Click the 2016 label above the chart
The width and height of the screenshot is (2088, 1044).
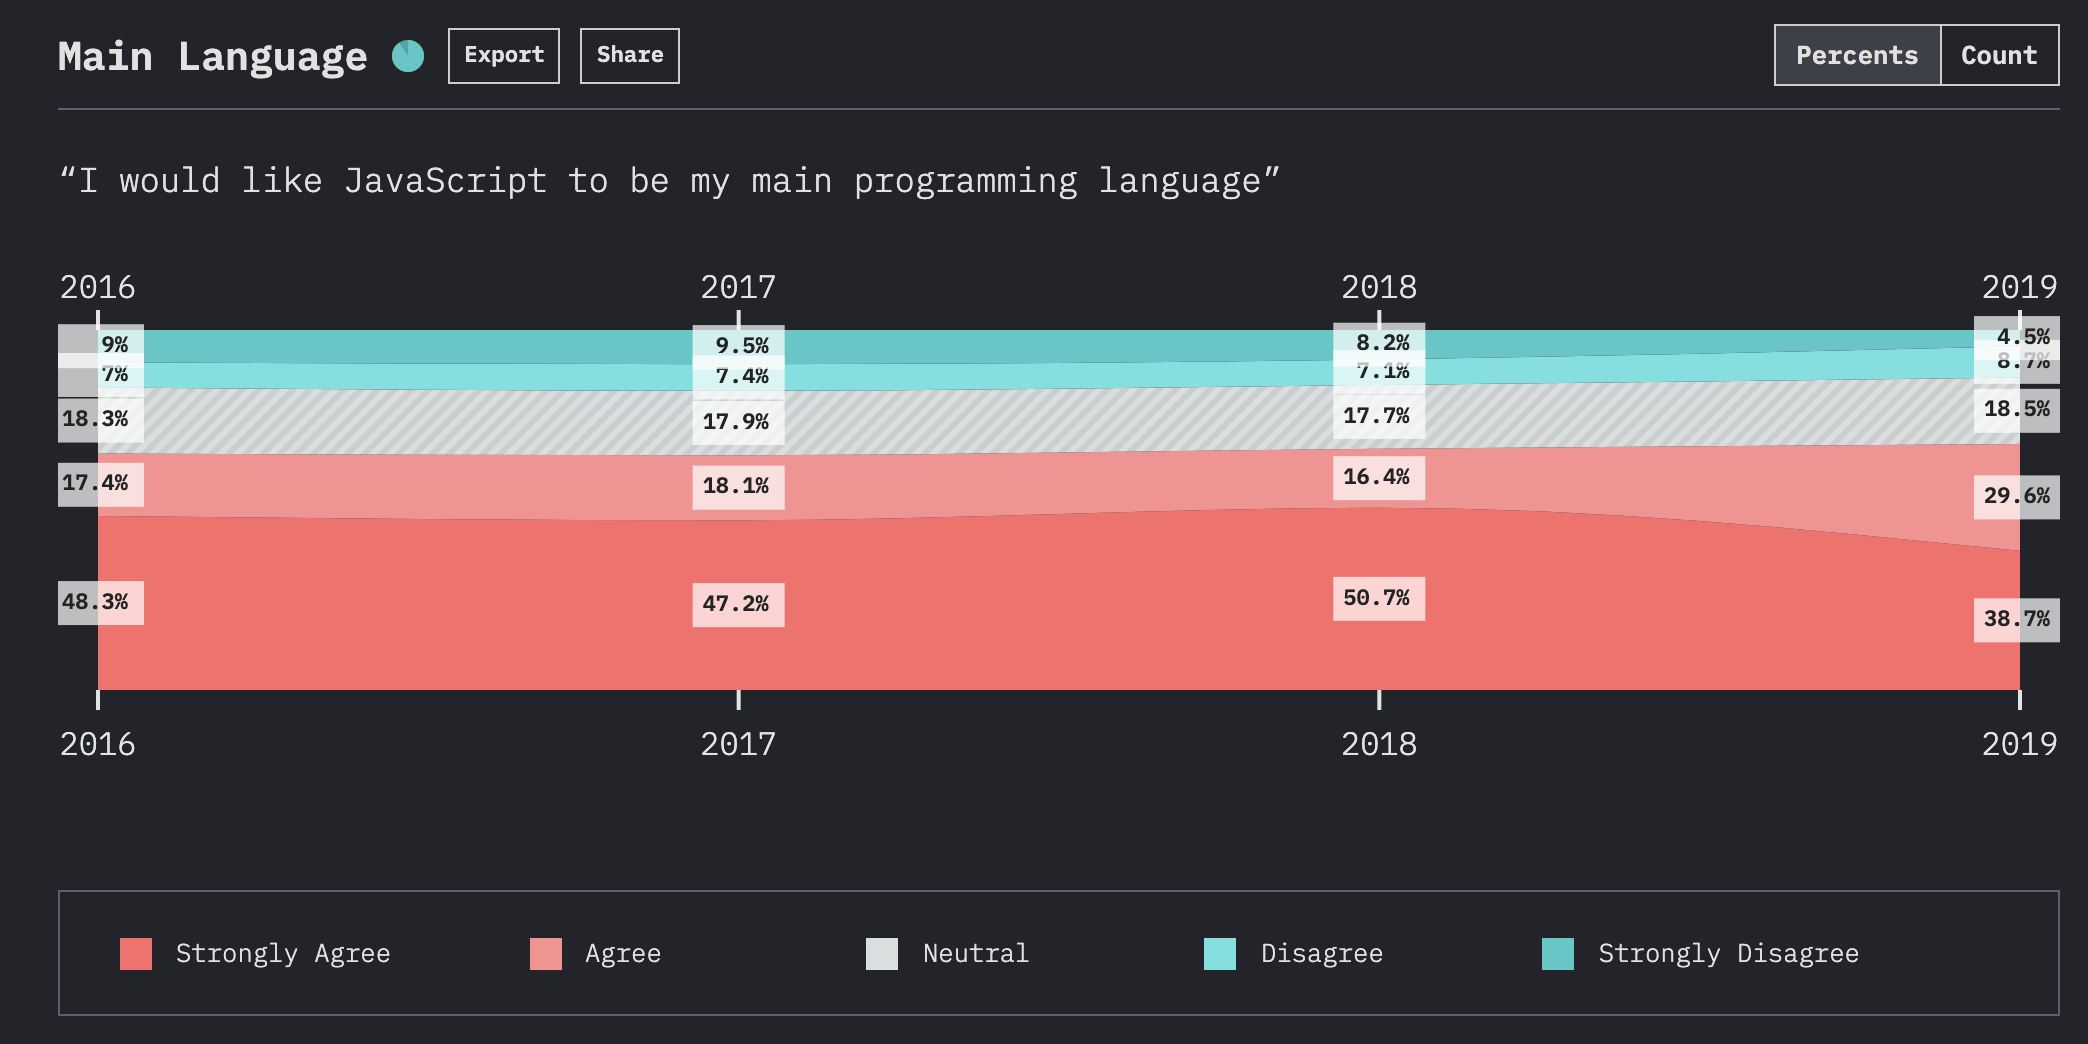tap(97, 288)
